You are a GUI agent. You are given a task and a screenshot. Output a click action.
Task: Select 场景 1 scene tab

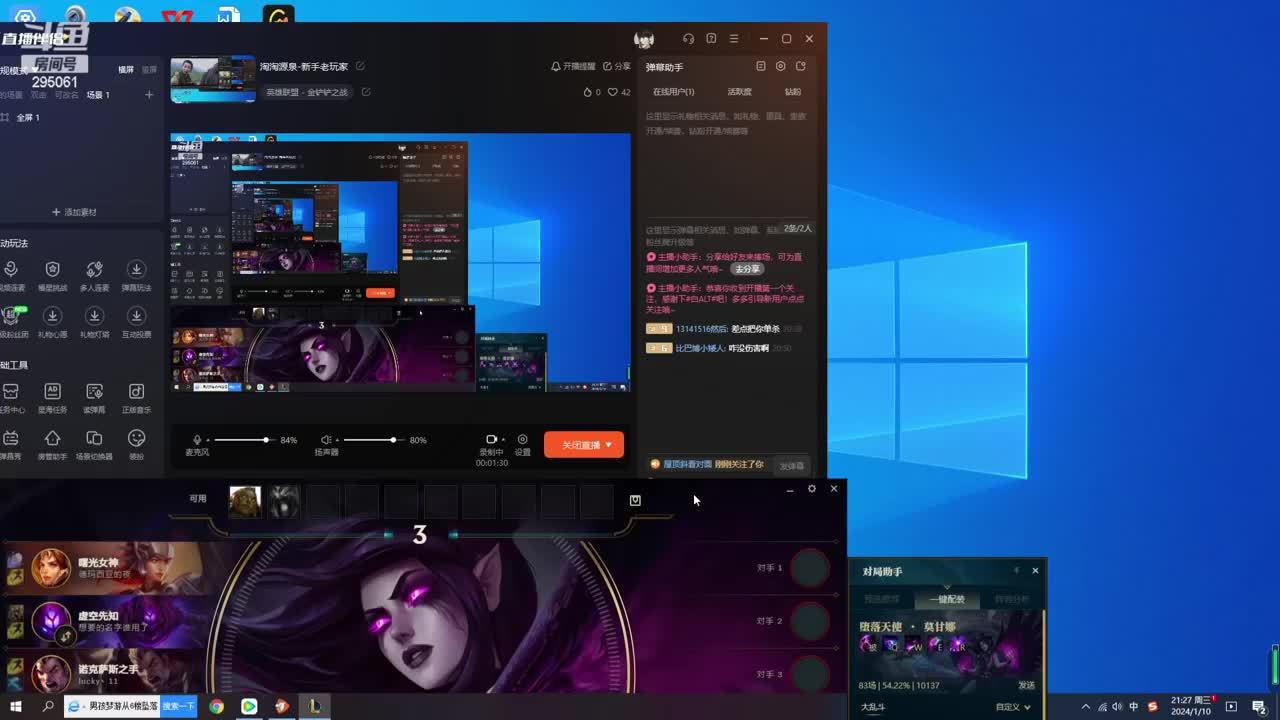click(x=98, y=95)
